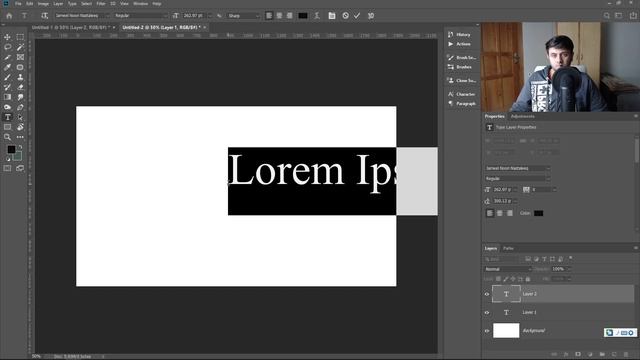Image resolution: width=640 pixels, height=360 pixels.
Task: Switch to the Adjustments tab
Action: 522,116
